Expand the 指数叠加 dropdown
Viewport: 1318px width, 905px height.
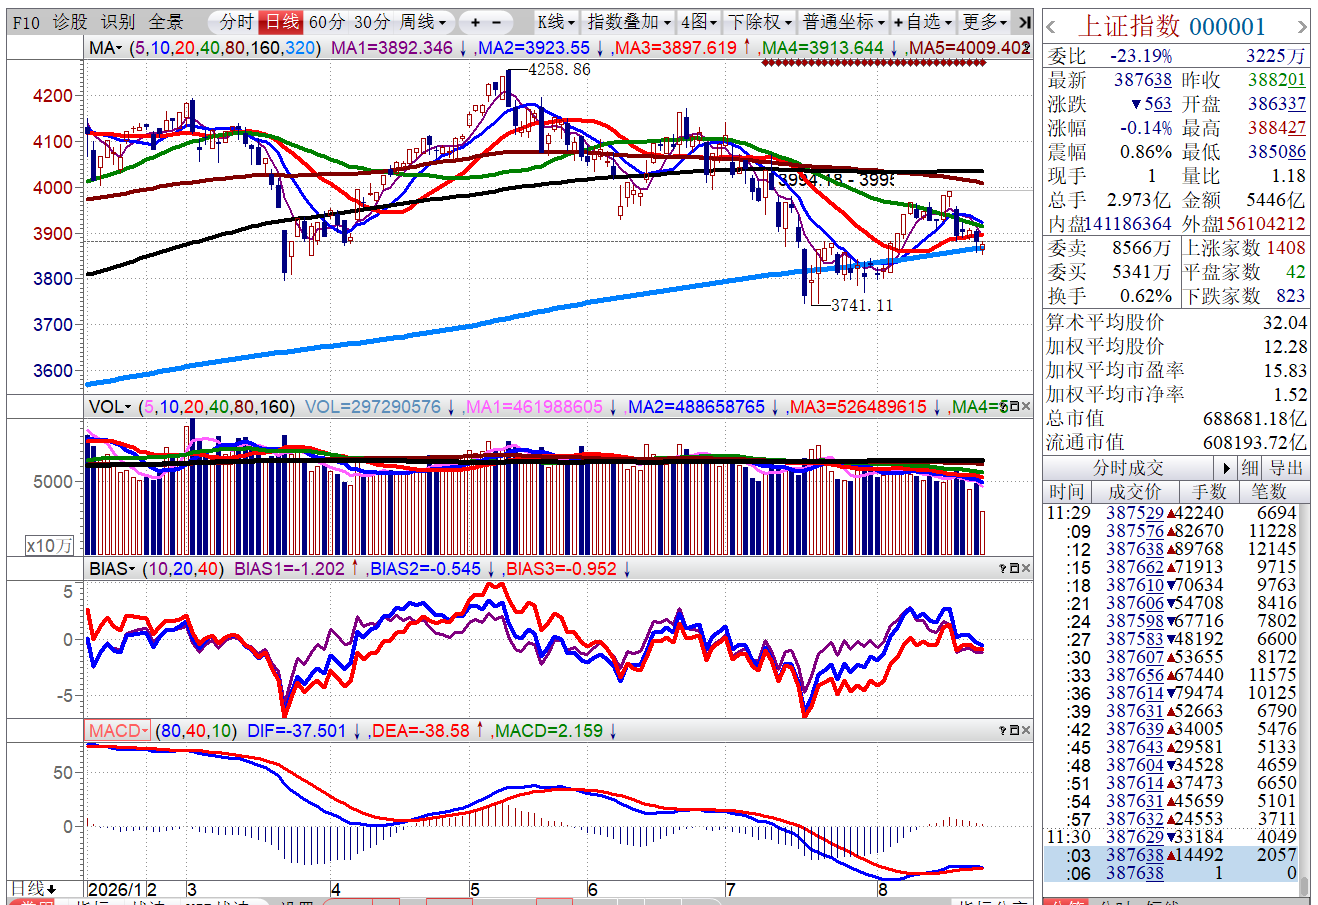pos(629,21)
